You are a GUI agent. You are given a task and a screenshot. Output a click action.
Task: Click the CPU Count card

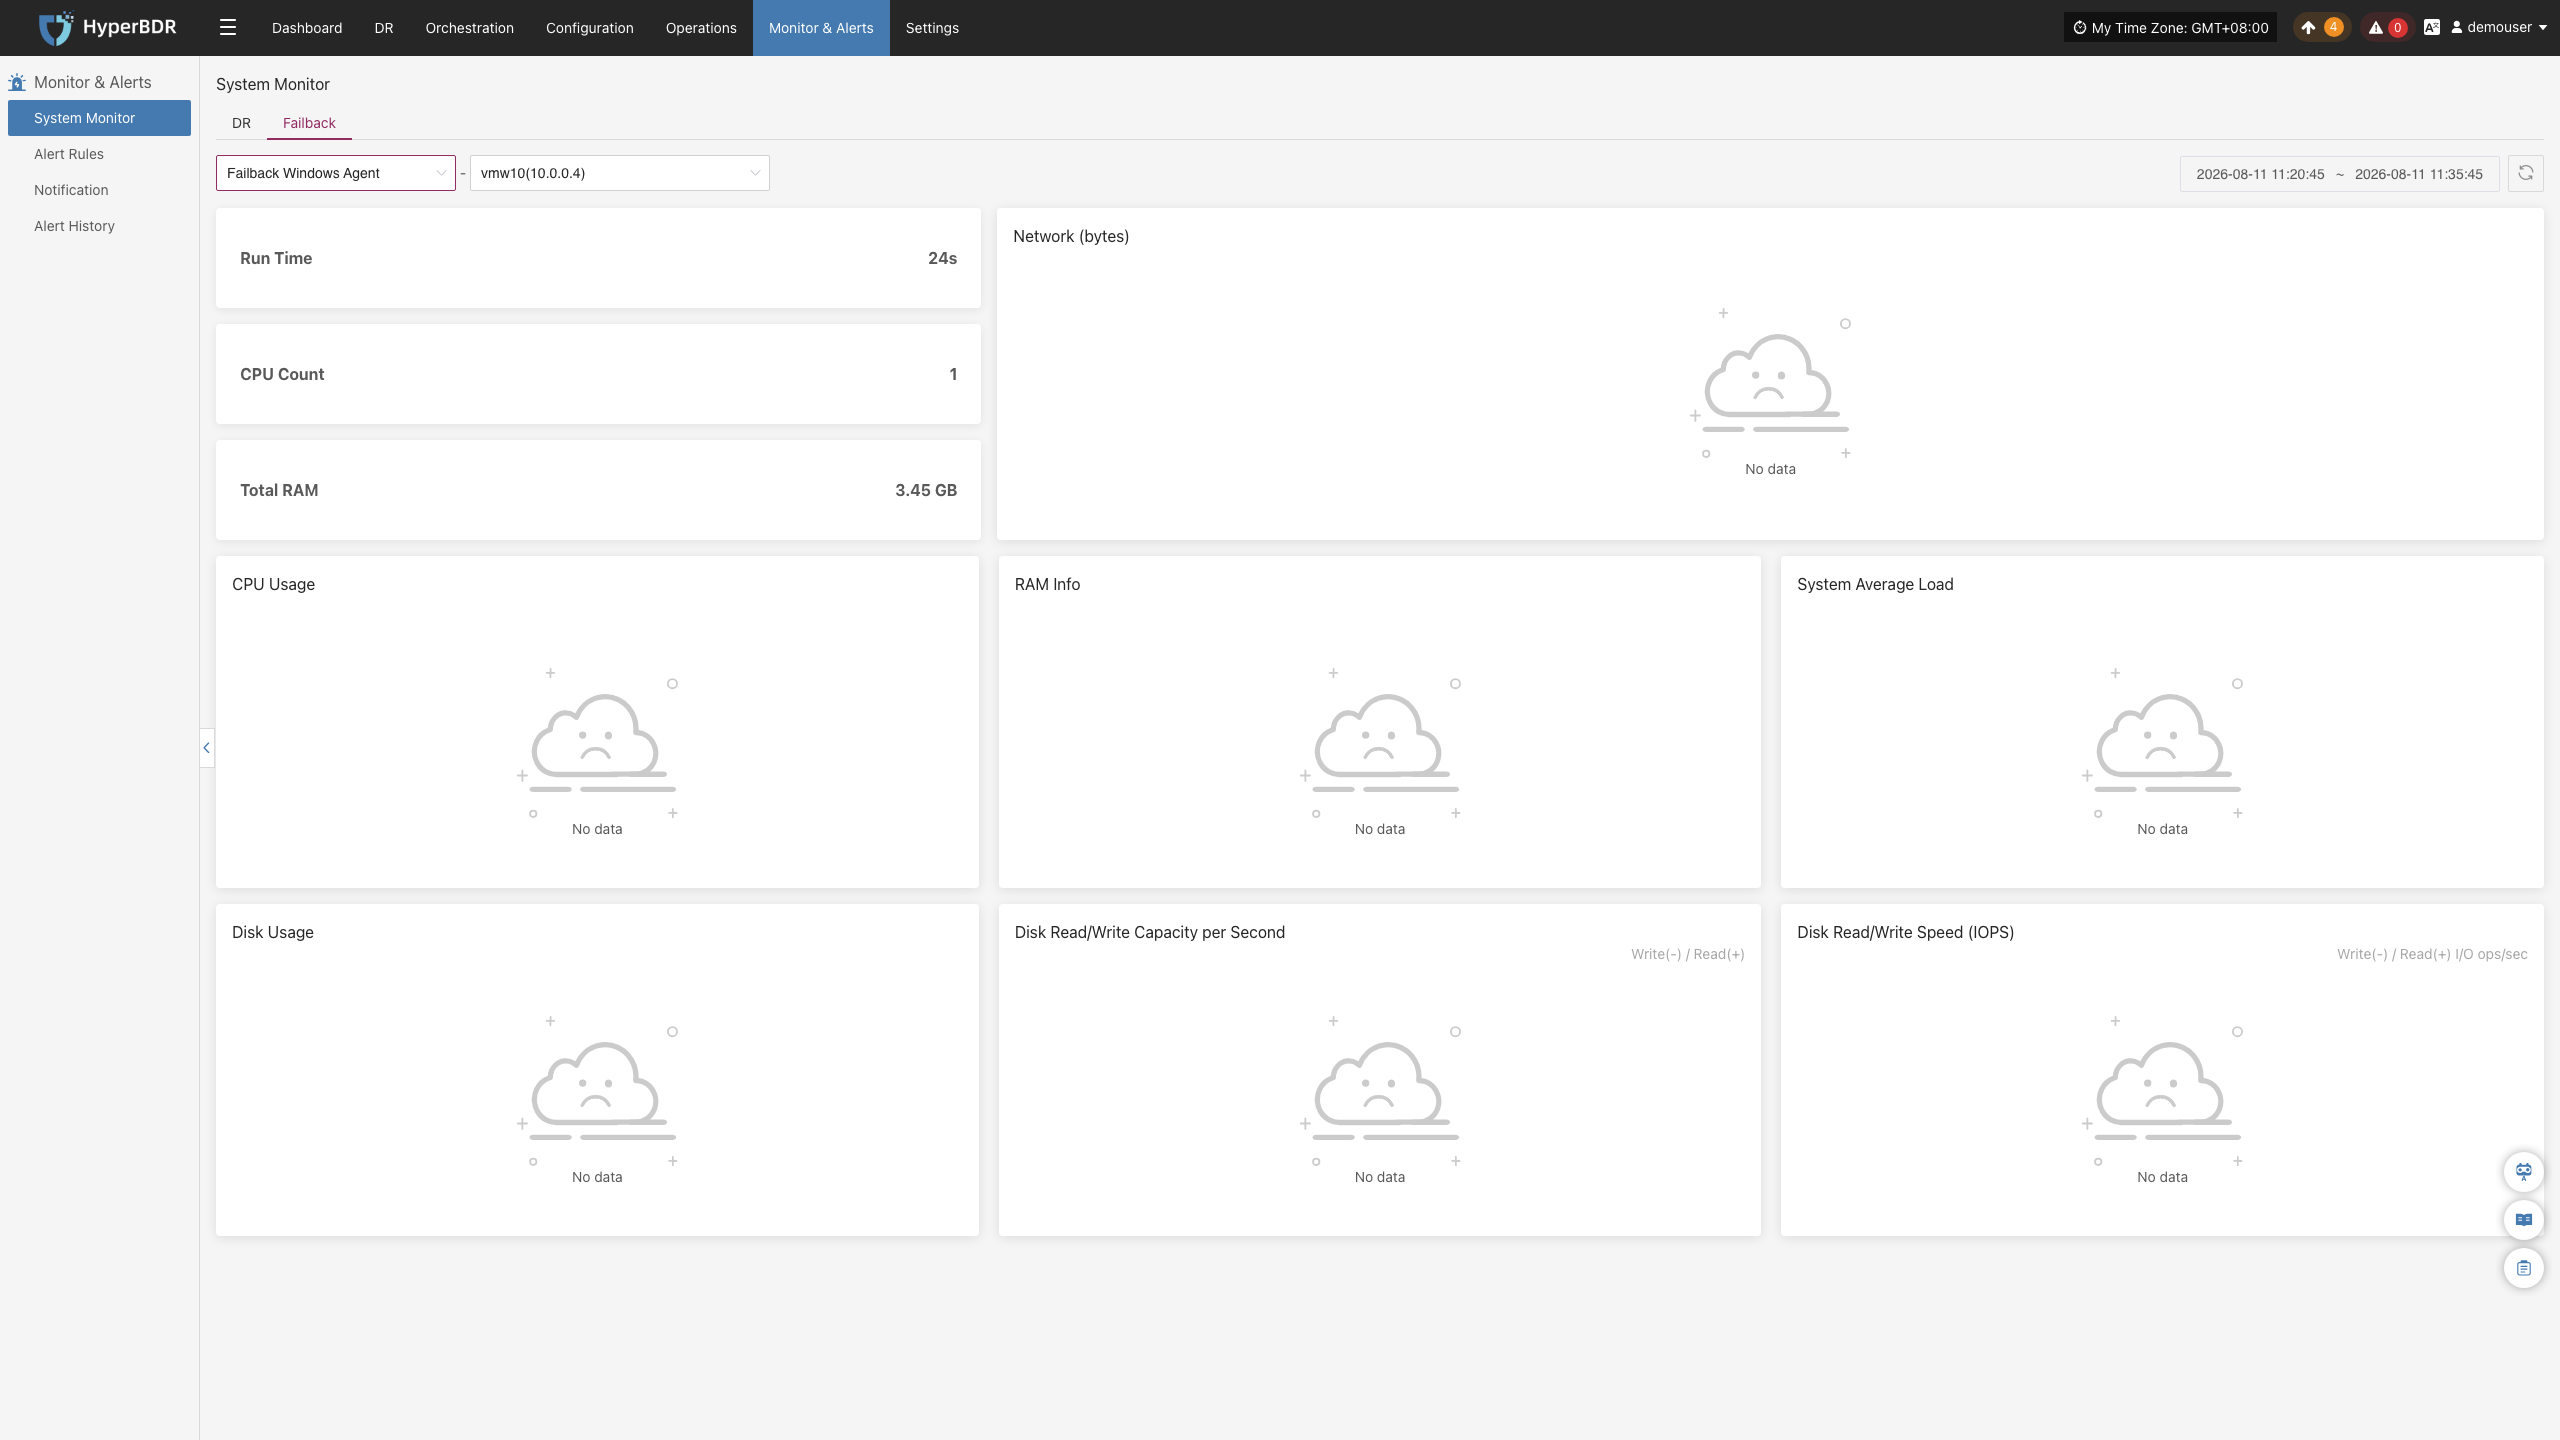click(x=598, y=374)
